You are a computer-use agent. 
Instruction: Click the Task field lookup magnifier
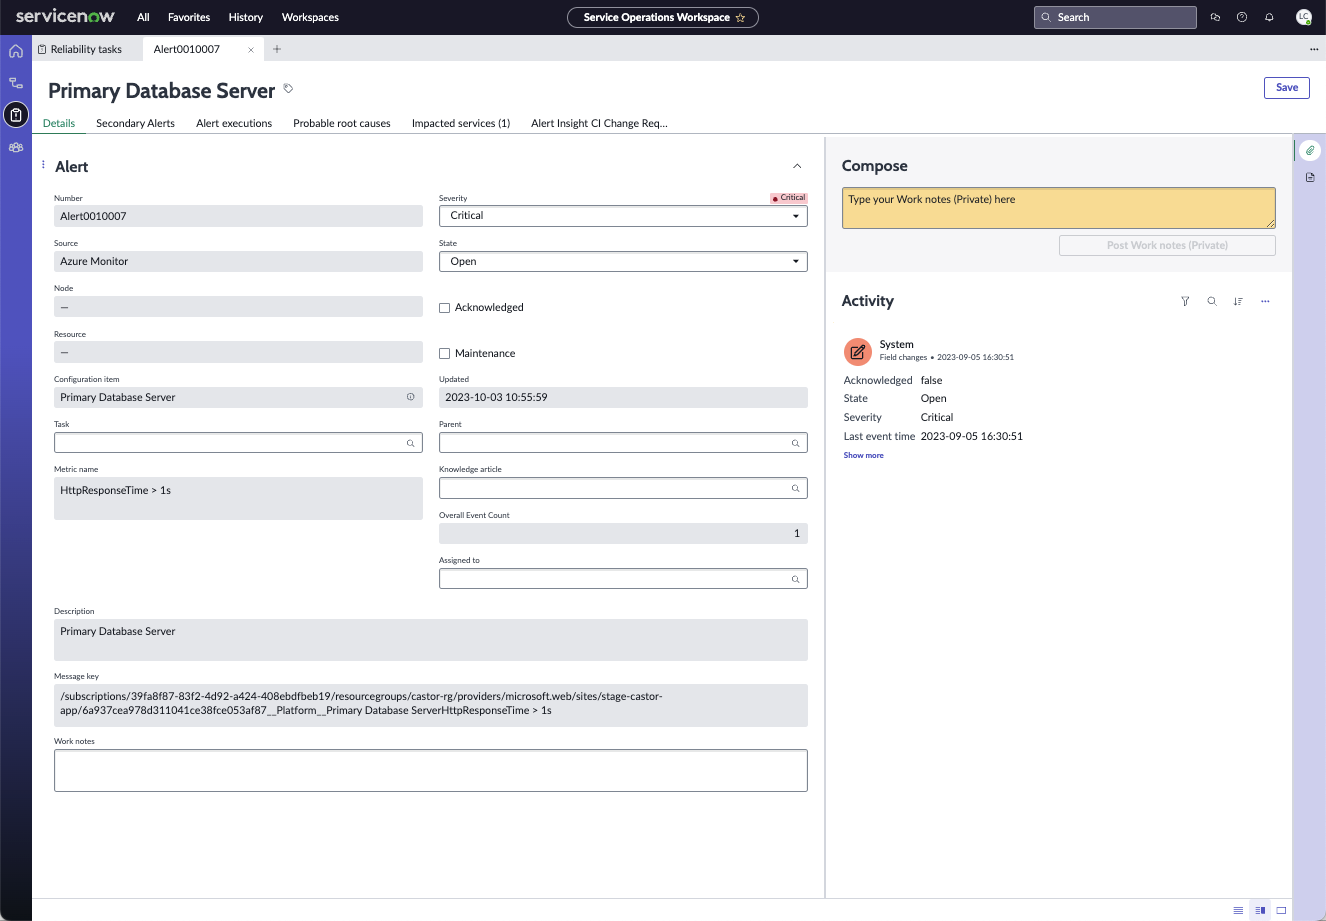pyautogui.click(x=410, y=443)
